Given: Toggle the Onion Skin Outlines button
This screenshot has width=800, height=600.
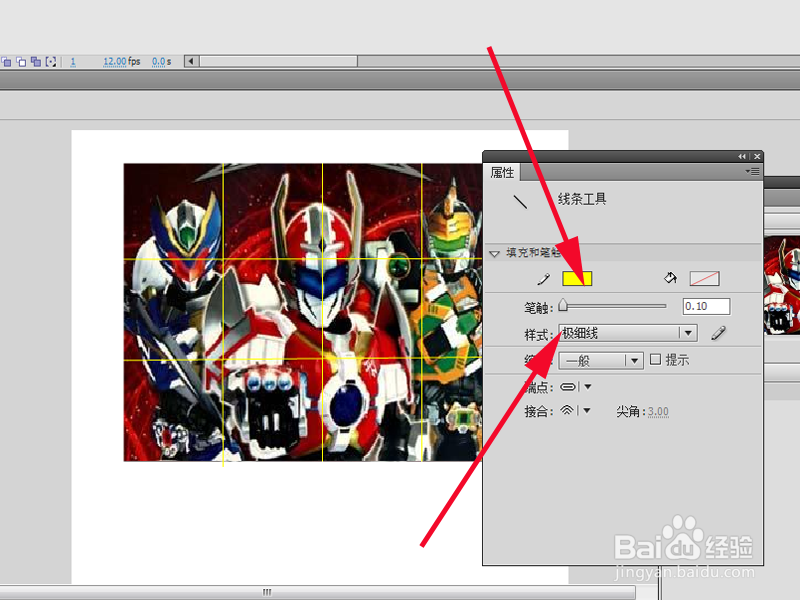Looking at the screenshot, I should coord(21,62).
